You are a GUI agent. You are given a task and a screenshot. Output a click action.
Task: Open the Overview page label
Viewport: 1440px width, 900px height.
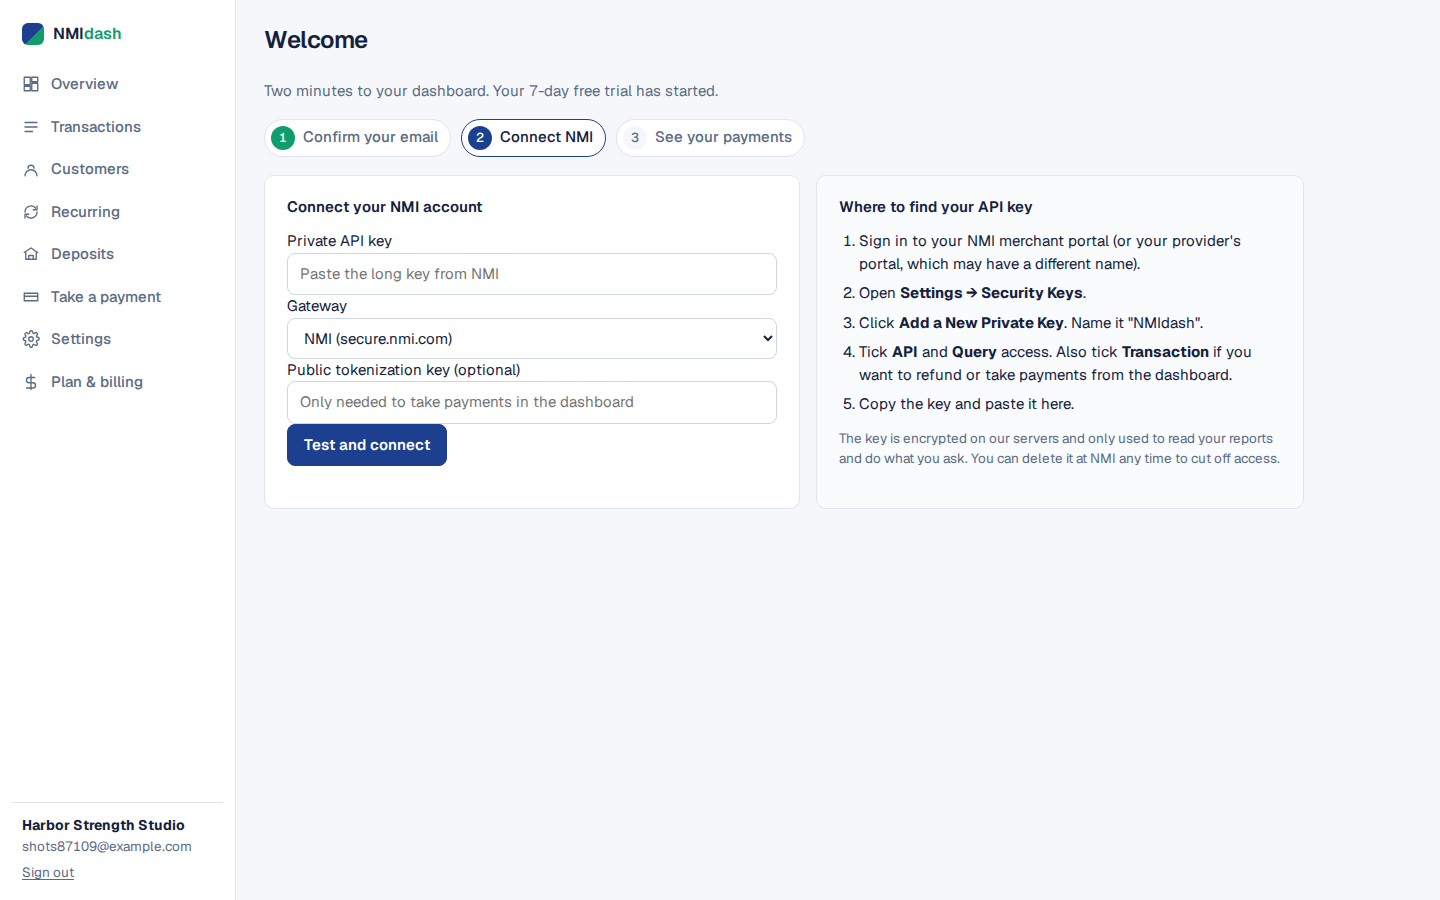[x=84, y=84]
